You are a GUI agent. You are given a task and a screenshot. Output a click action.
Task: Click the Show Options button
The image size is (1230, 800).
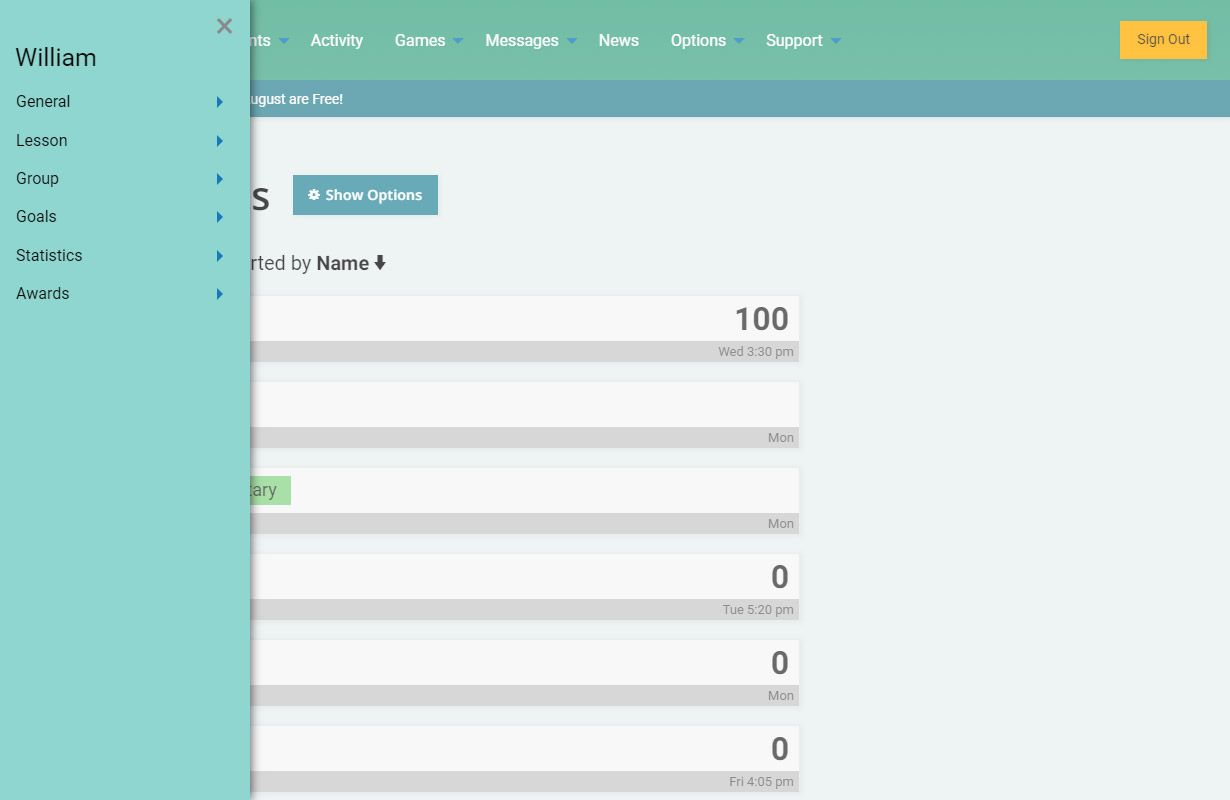[x=365, y=195]
